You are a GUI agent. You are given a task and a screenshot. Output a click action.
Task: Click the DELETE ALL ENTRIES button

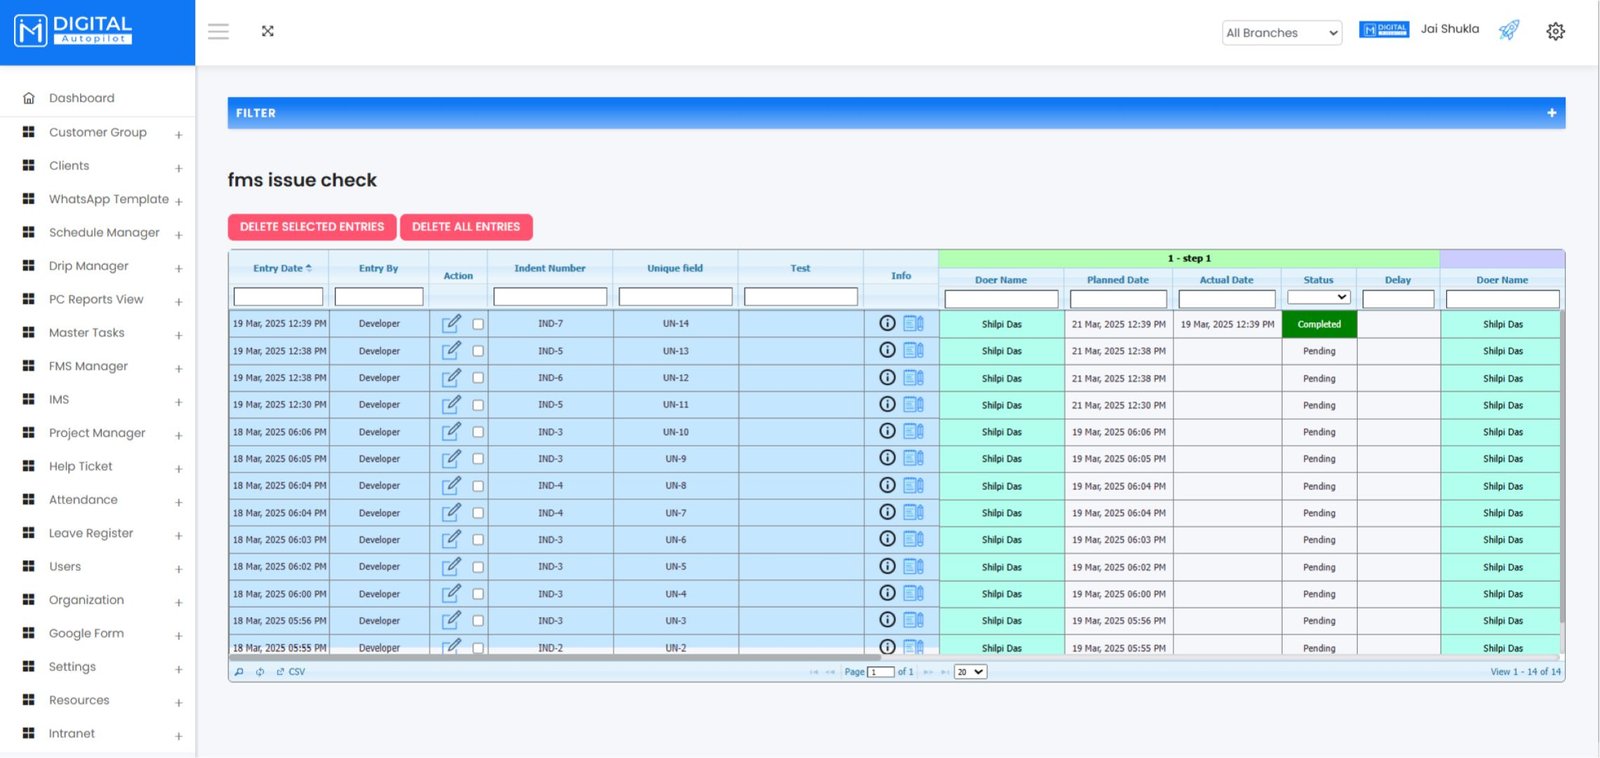point(466,227)
